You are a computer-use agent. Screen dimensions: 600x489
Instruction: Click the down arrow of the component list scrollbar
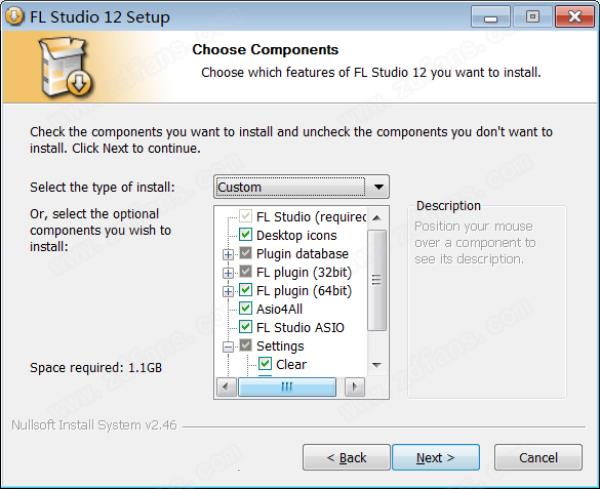(377, 365)
